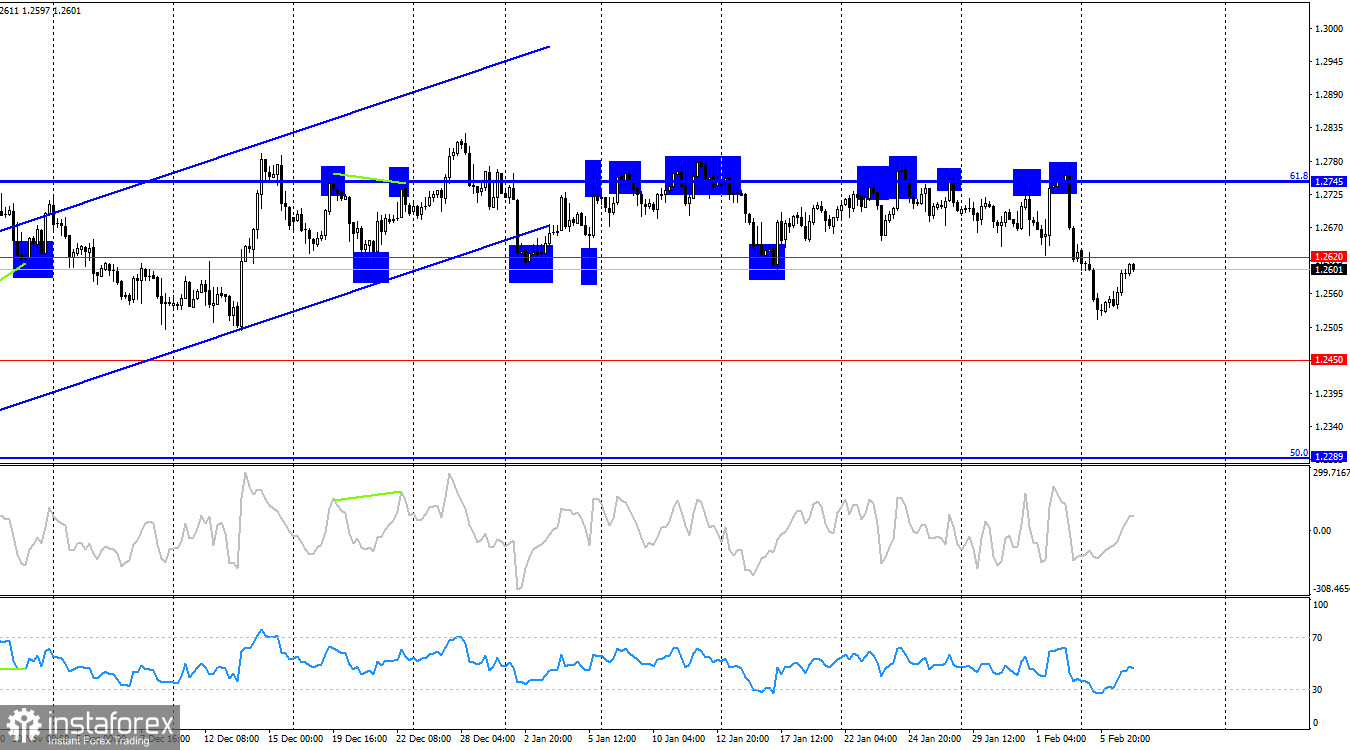This screenshot has height=750, width=1350.
Task: Click the 22 Dec 08:00 time label
Action: pos(423,739)
